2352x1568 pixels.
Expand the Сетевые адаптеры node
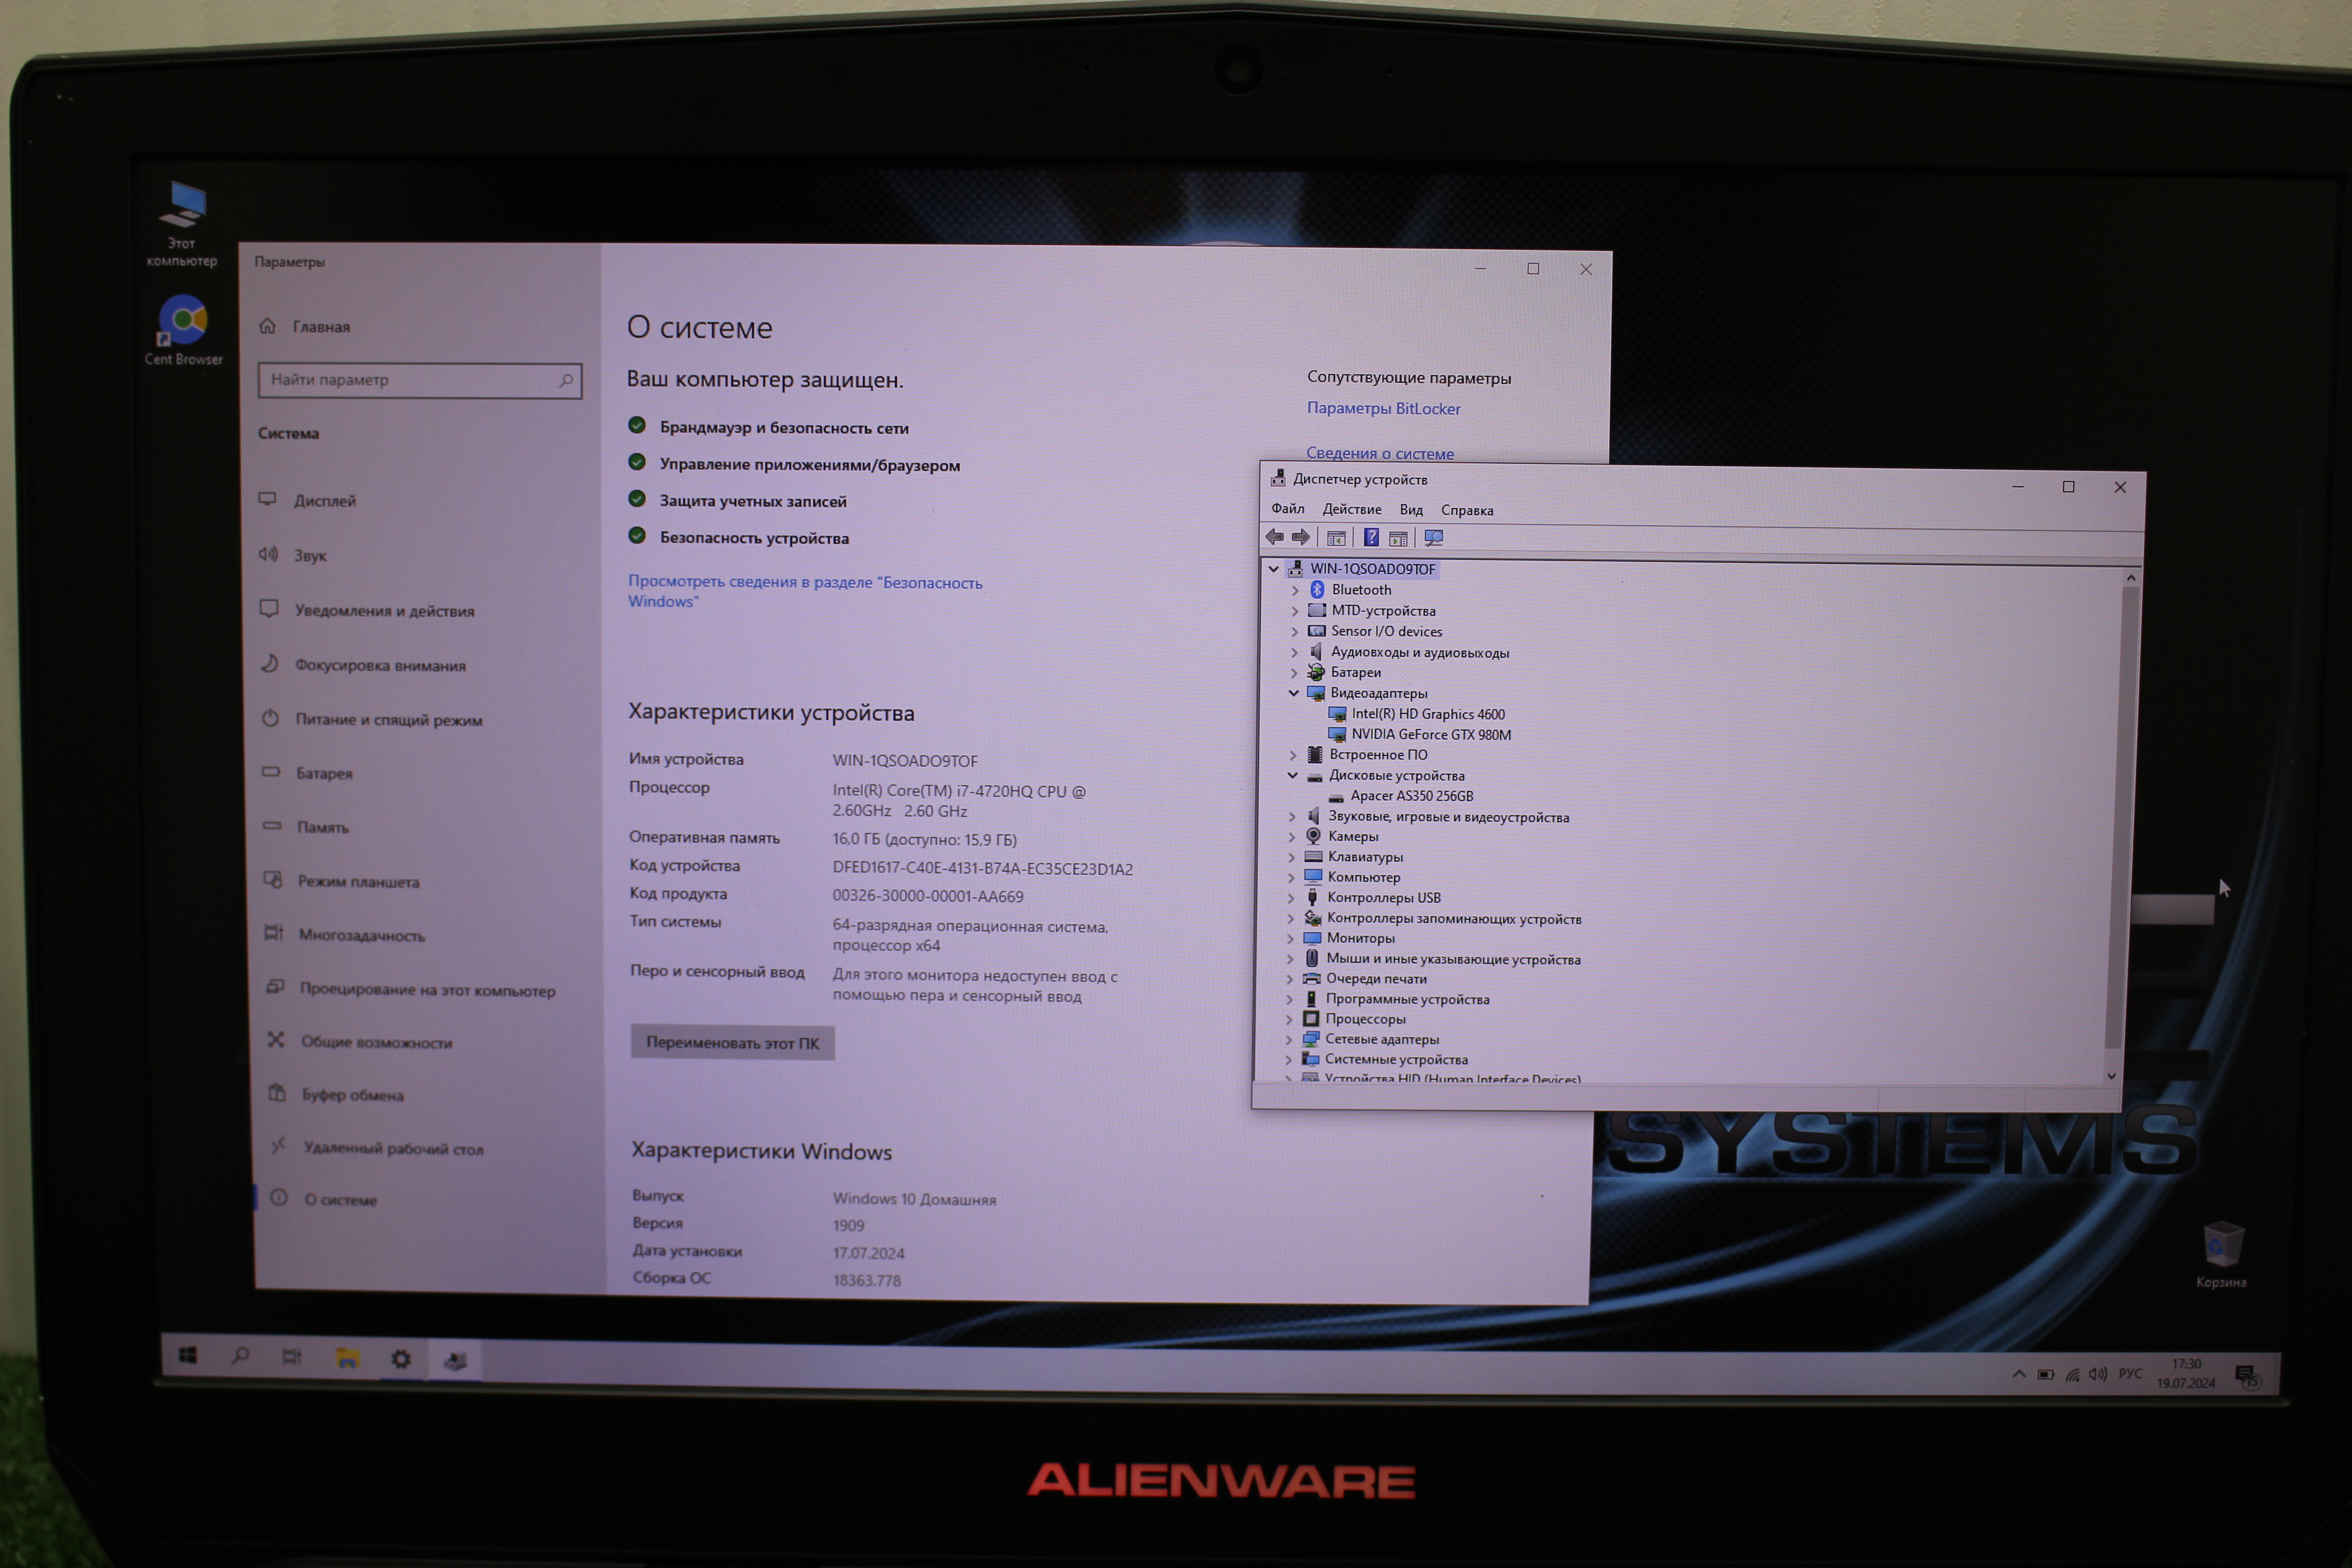pos(1289,1039)
